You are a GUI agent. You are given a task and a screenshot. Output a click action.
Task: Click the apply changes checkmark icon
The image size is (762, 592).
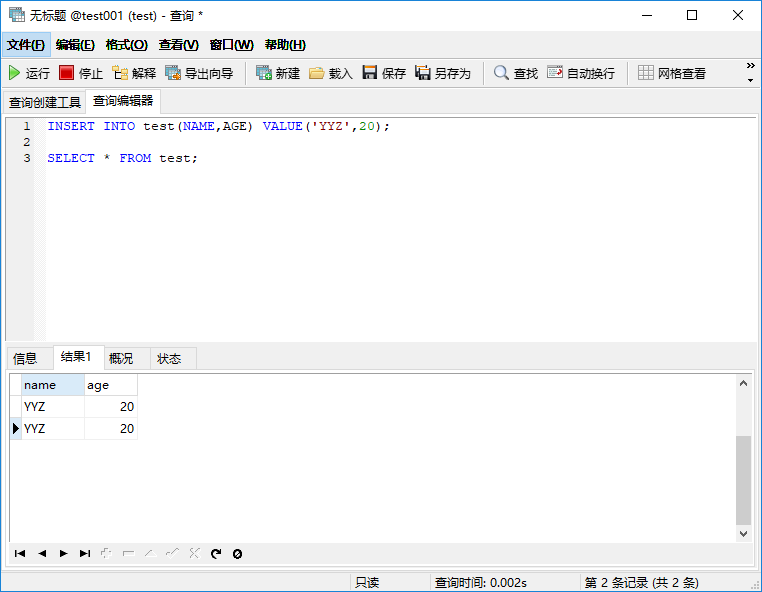[172, 553]
